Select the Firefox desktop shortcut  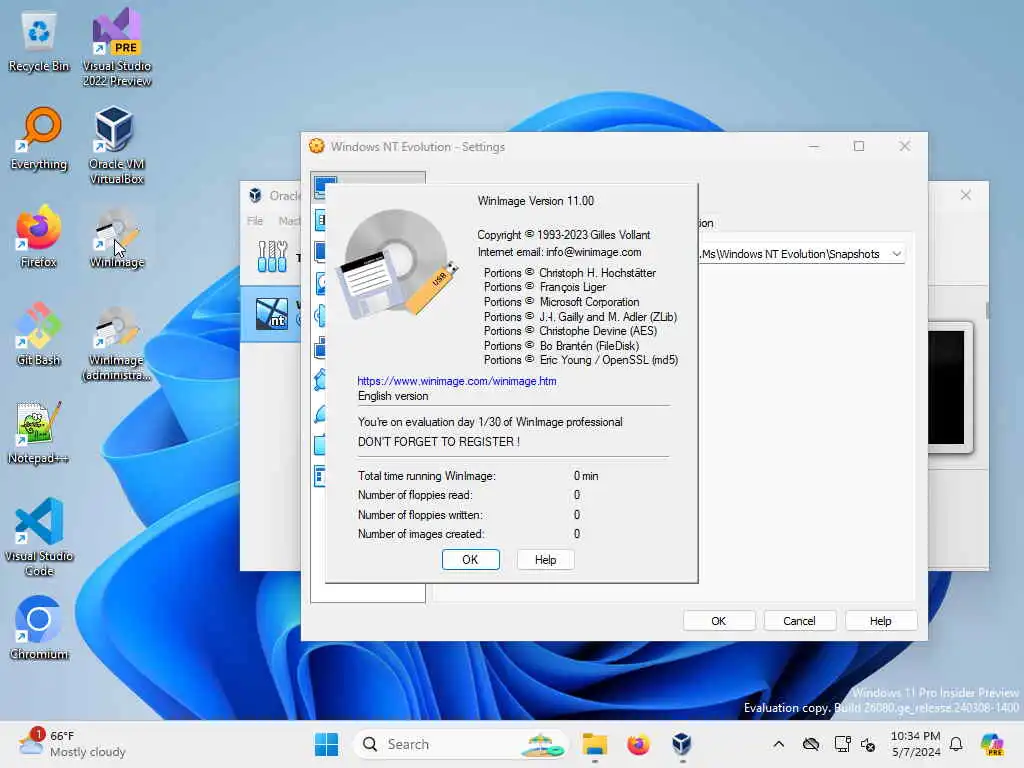point(39,237)
